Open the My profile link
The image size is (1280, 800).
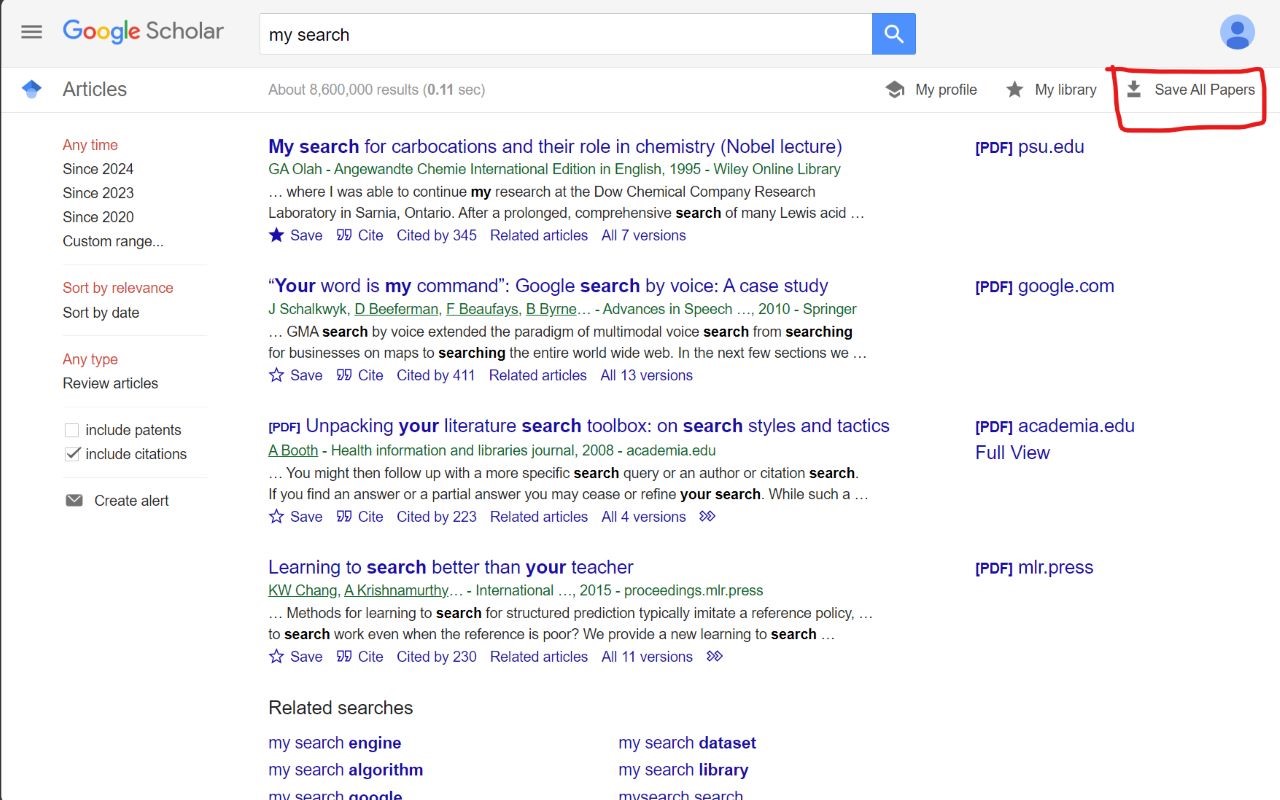coord(946,90)
